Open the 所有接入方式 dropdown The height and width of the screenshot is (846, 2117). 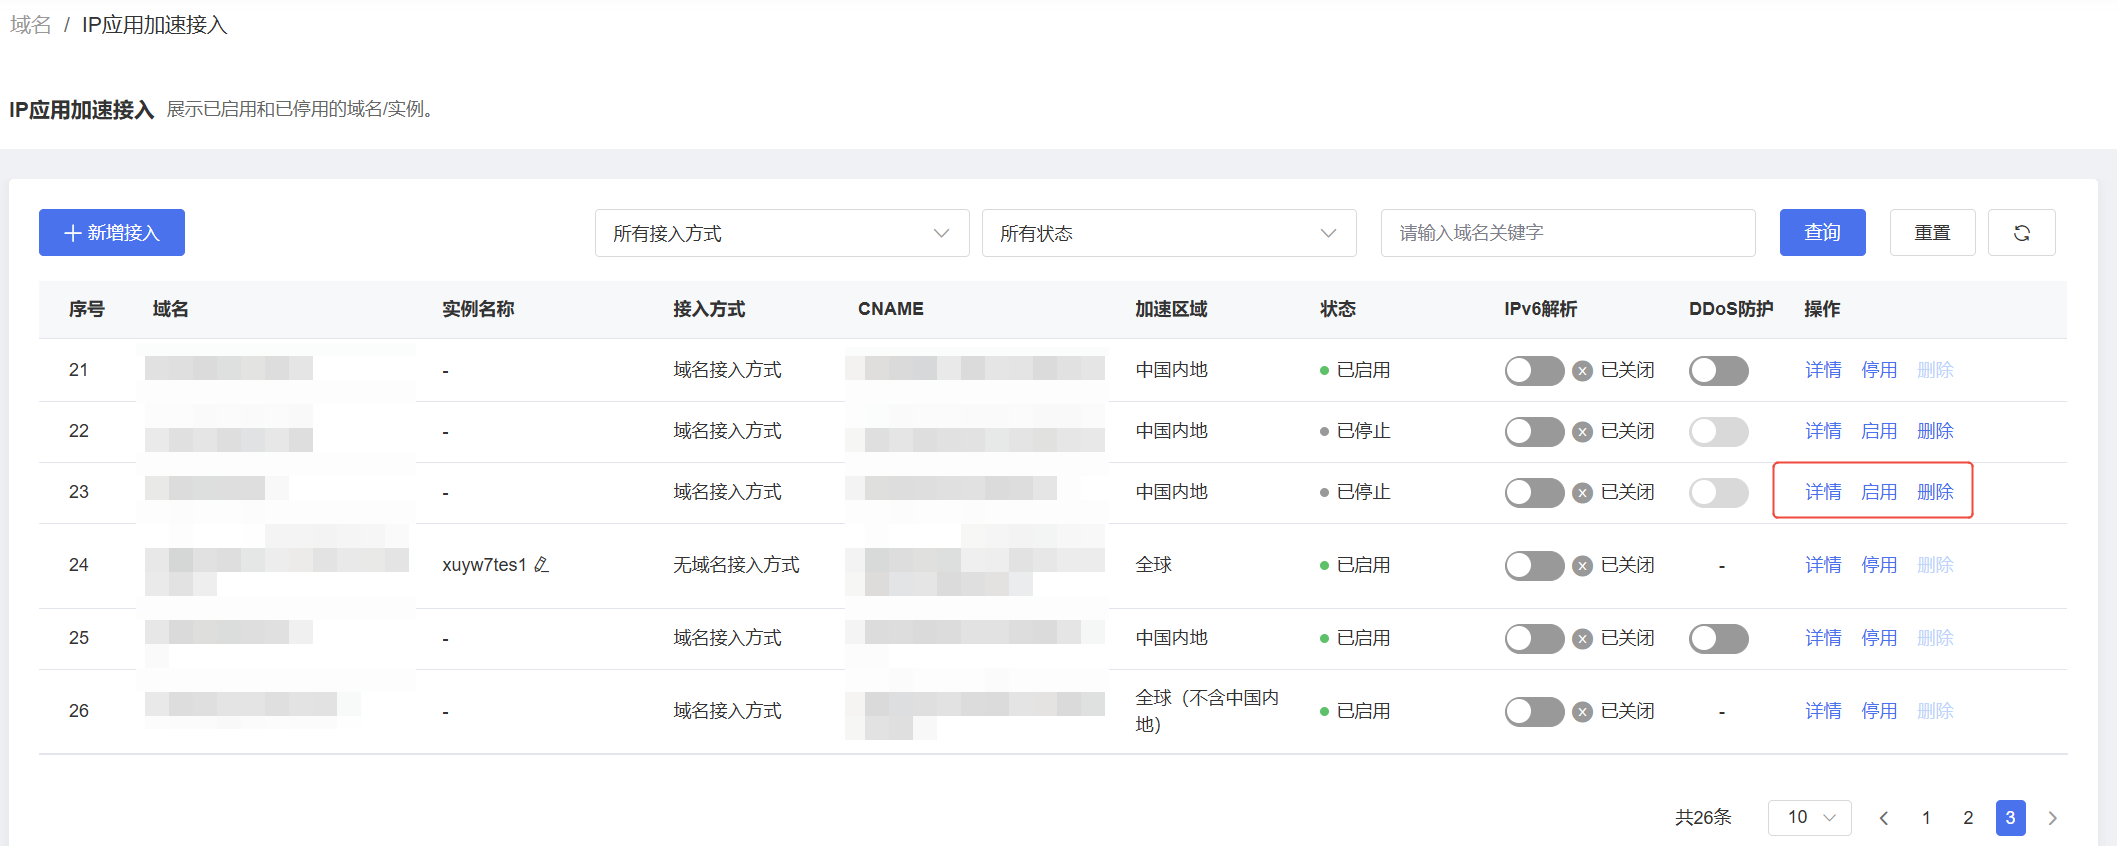coord(782,233)
